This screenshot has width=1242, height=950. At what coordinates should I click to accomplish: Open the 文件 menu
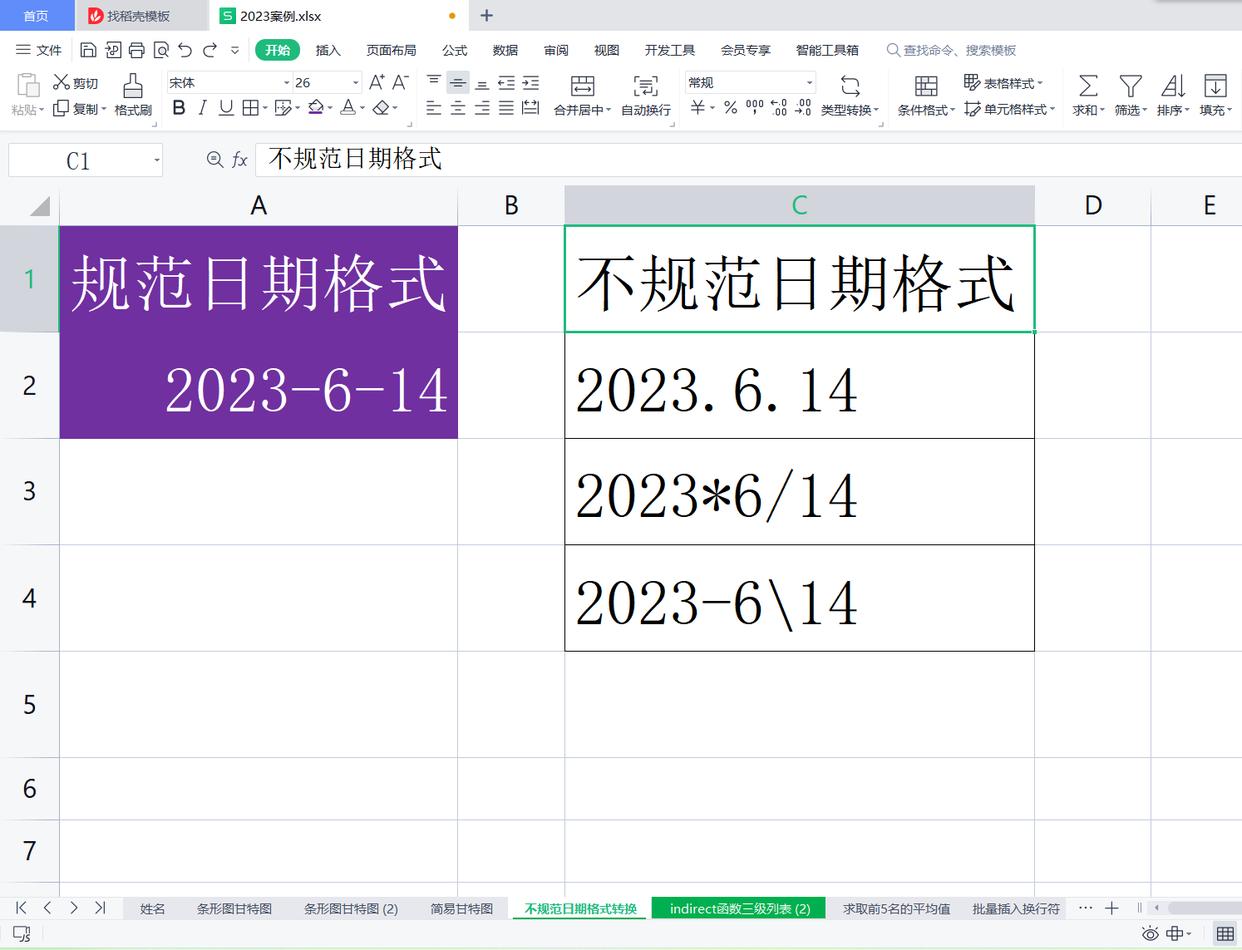tap(39, 50)
